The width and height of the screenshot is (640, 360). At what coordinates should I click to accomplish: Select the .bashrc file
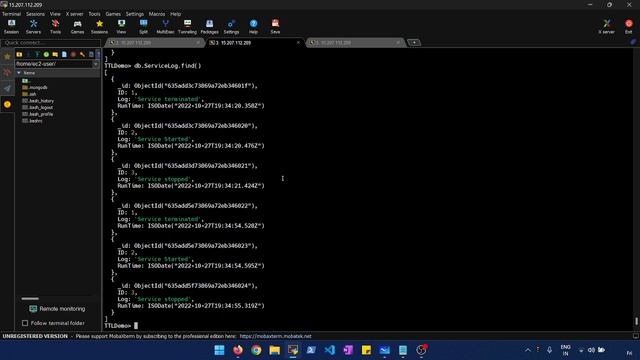click(x=33, y=121)
